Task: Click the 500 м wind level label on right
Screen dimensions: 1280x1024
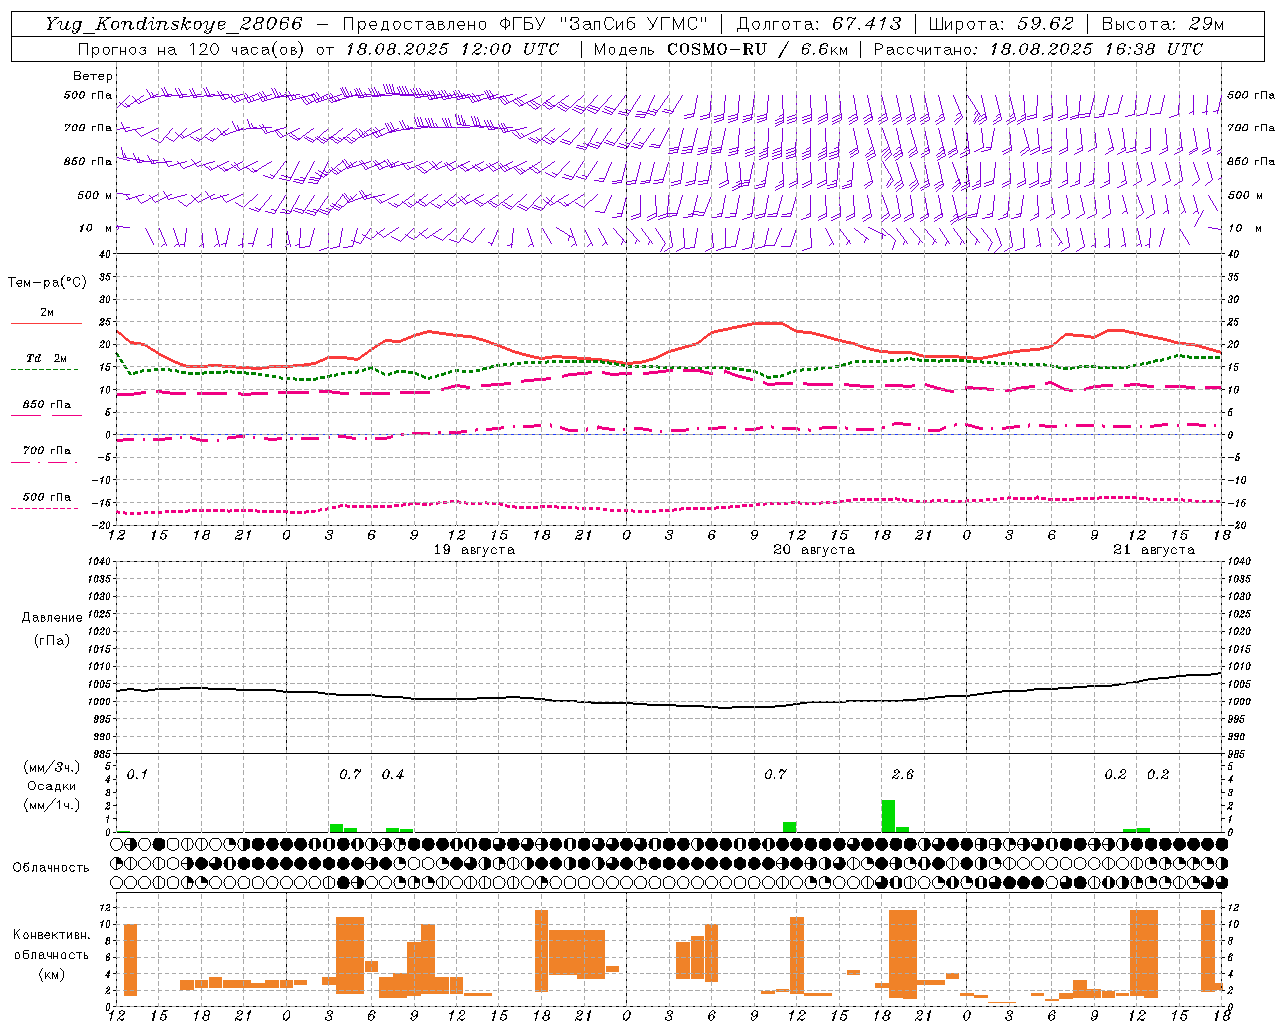Action: click(1246, 195)
